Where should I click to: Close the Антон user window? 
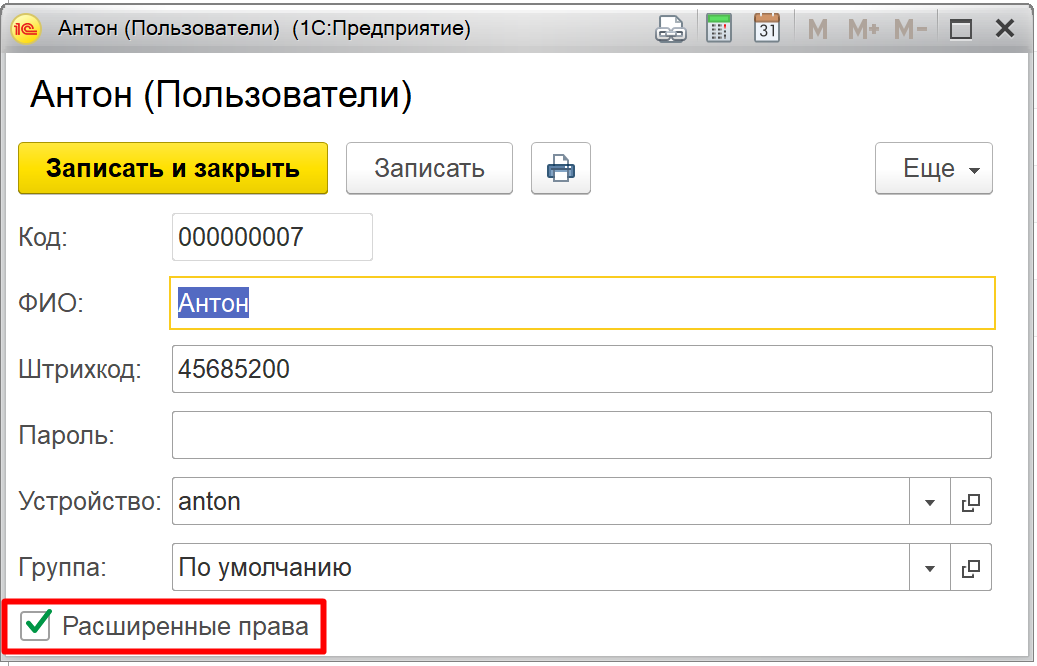[x=1005, y=28]
